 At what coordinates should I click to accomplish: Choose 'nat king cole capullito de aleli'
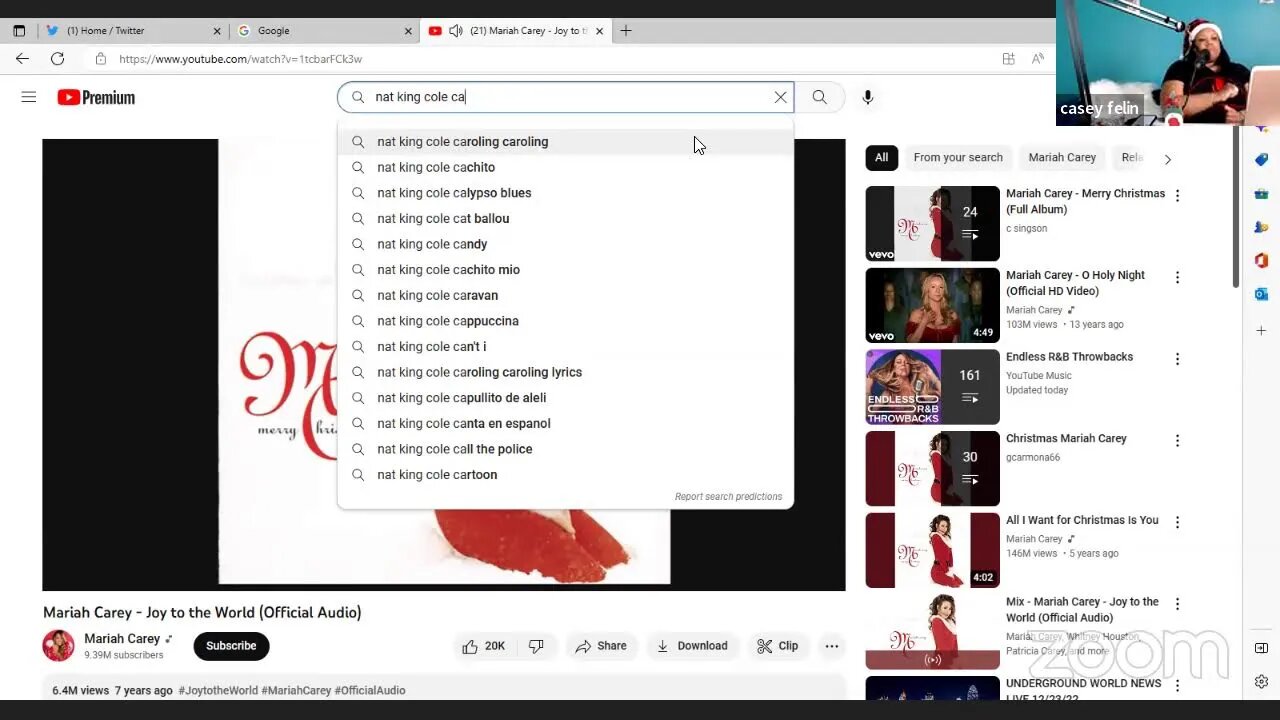click(565, 398)
